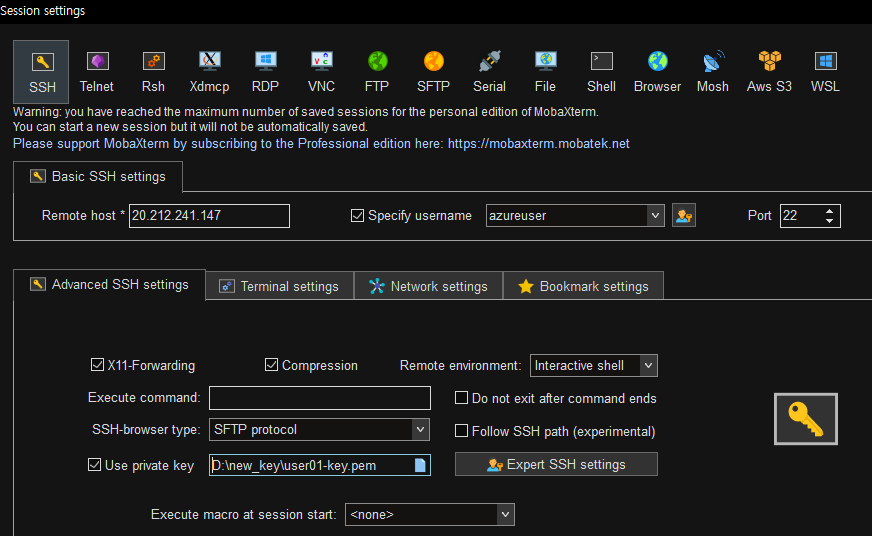
Task: Open the Browser session type
Action: [x=657, y=72]
